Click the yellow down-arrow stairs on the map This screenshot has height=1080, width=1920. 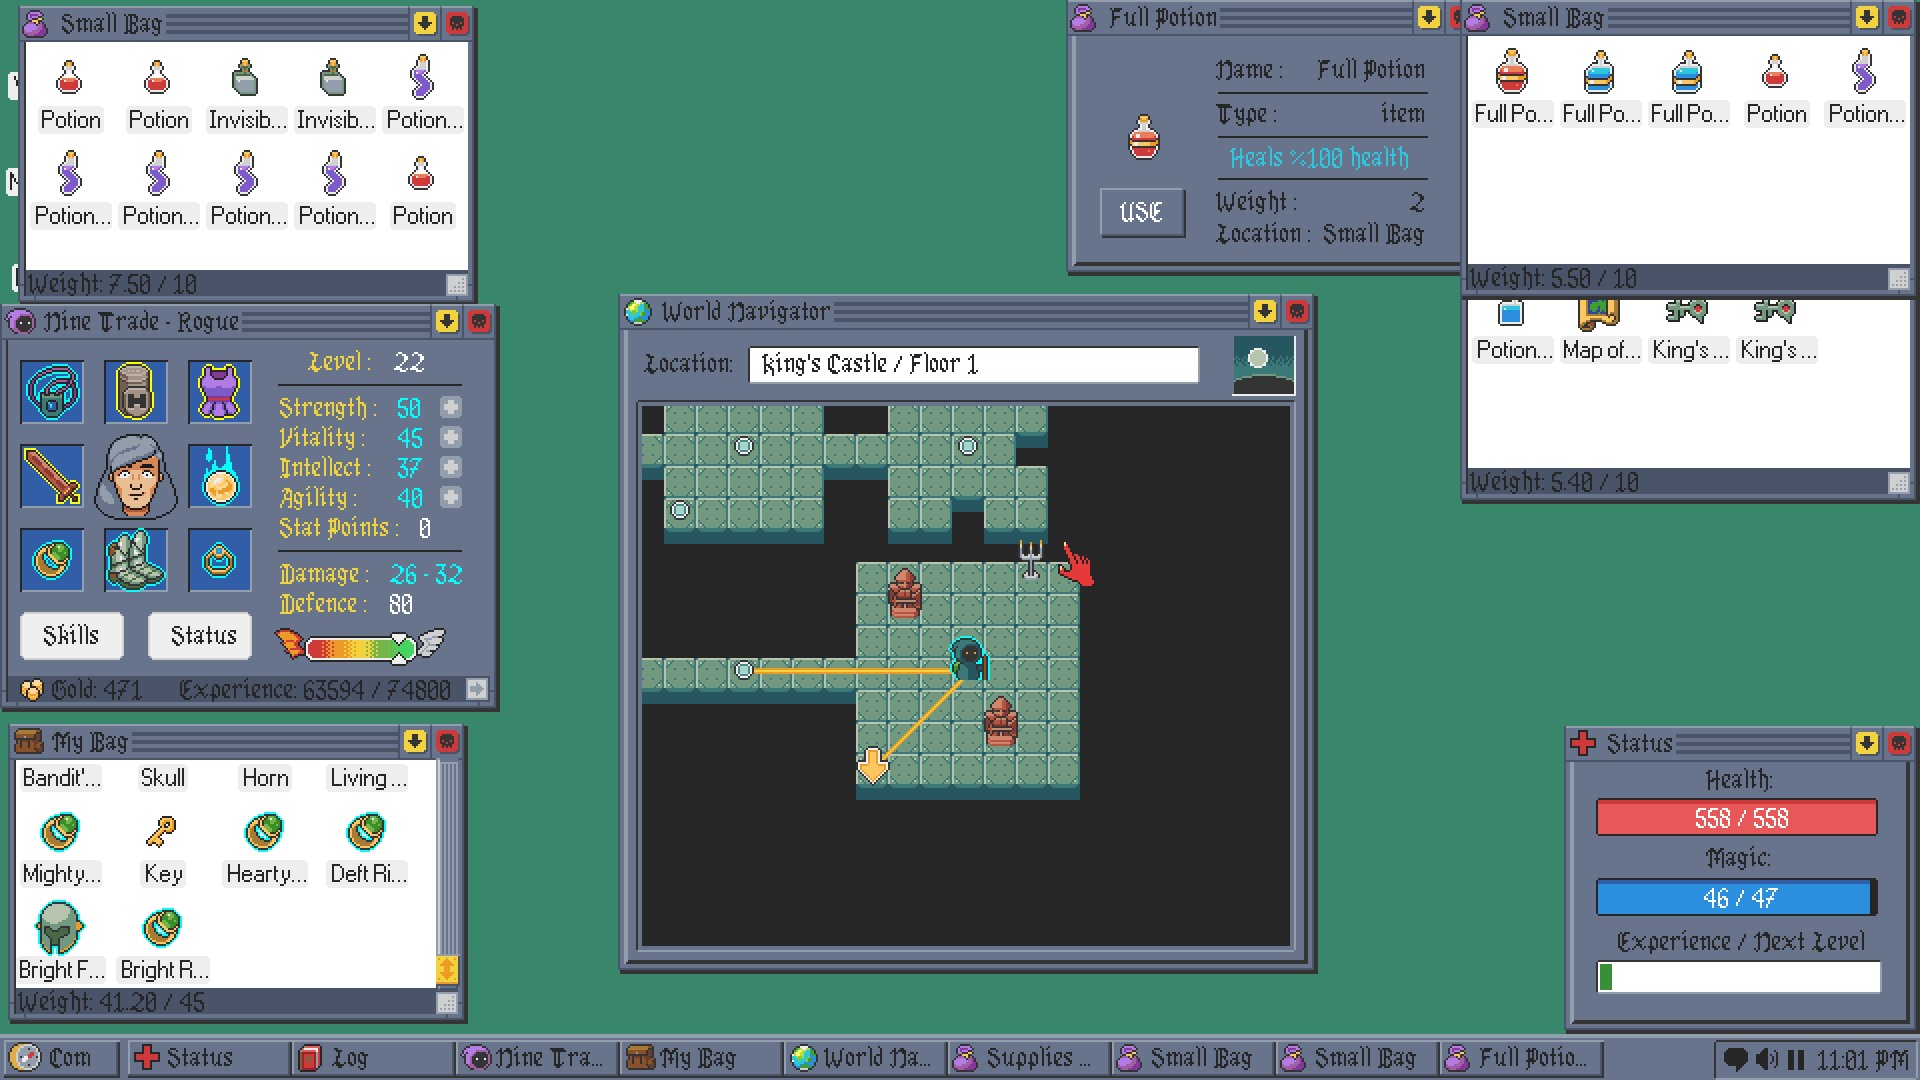coord(873,766)
